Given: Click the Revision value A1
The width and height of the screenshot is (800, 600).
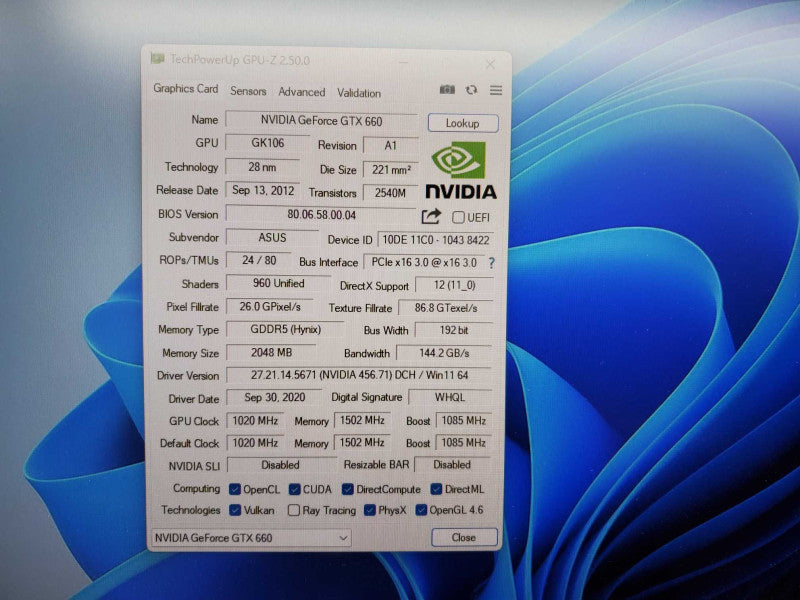Looking at the screenshot, I should pos(390,146).
